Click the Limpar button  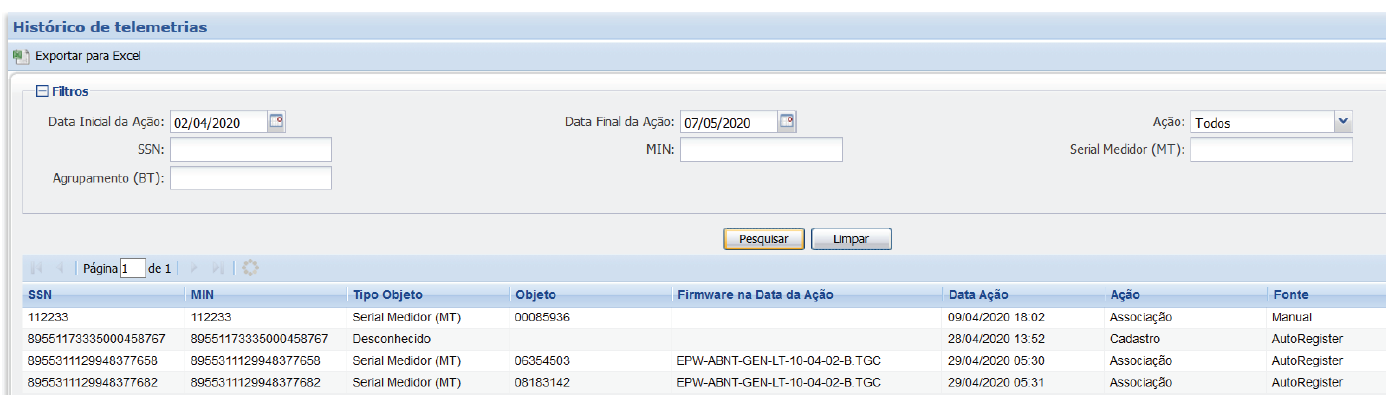pos(851,239)
